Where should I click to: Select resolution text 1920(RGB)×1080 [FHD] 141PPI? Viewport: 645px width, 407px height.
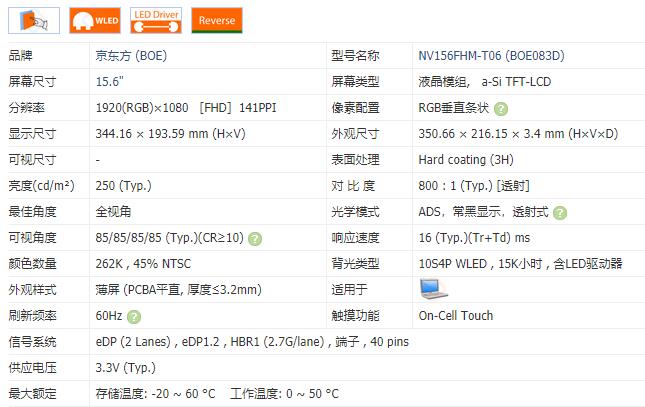(186, 108)
